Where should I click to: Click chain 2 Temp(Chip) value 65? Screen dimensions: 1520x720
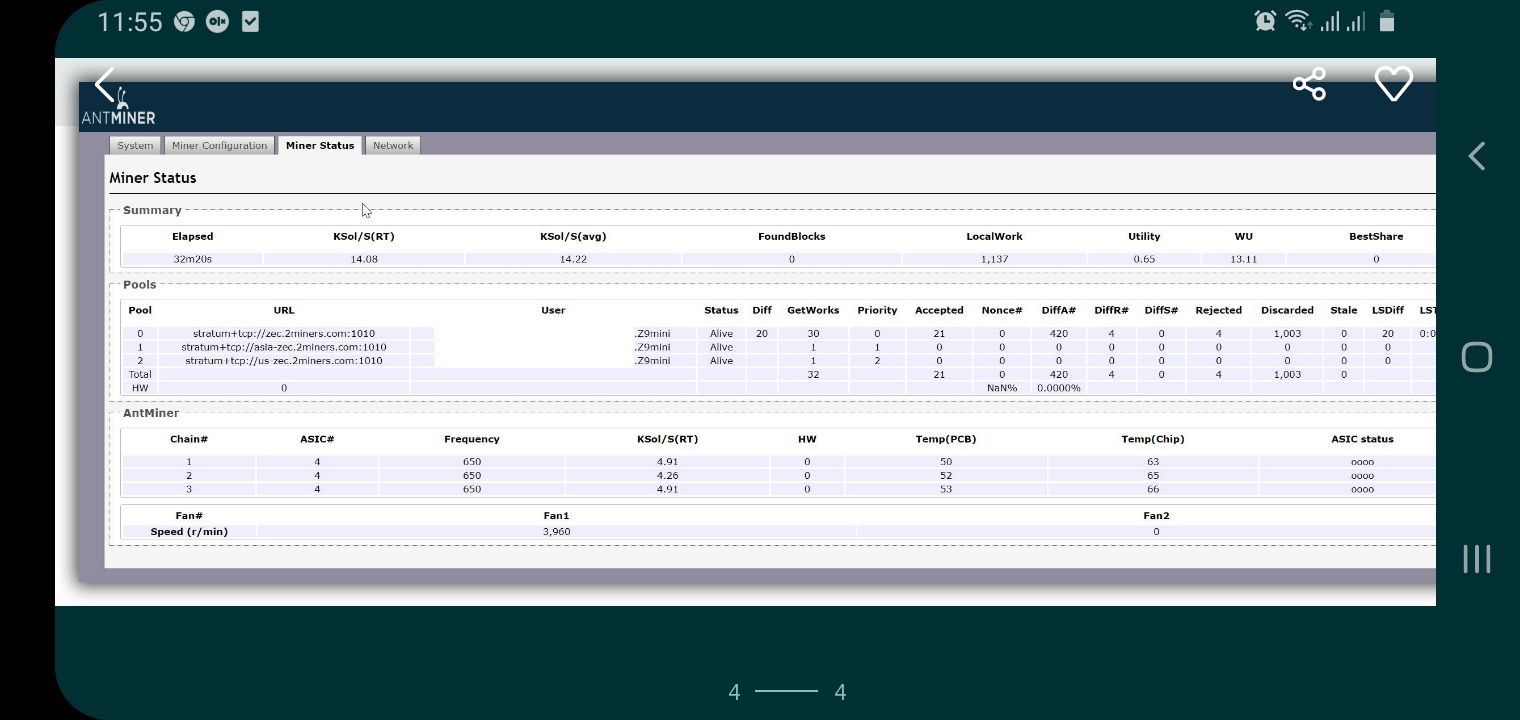point(1153,476)
